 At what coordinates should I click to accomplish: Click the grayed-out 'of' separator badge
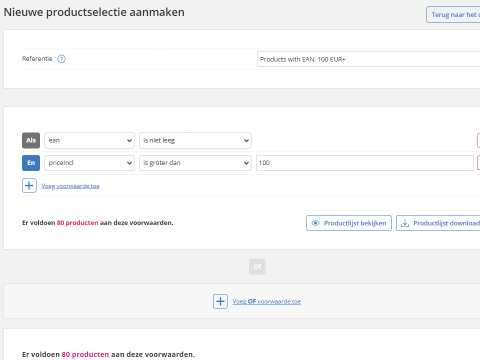click(257, 266)
